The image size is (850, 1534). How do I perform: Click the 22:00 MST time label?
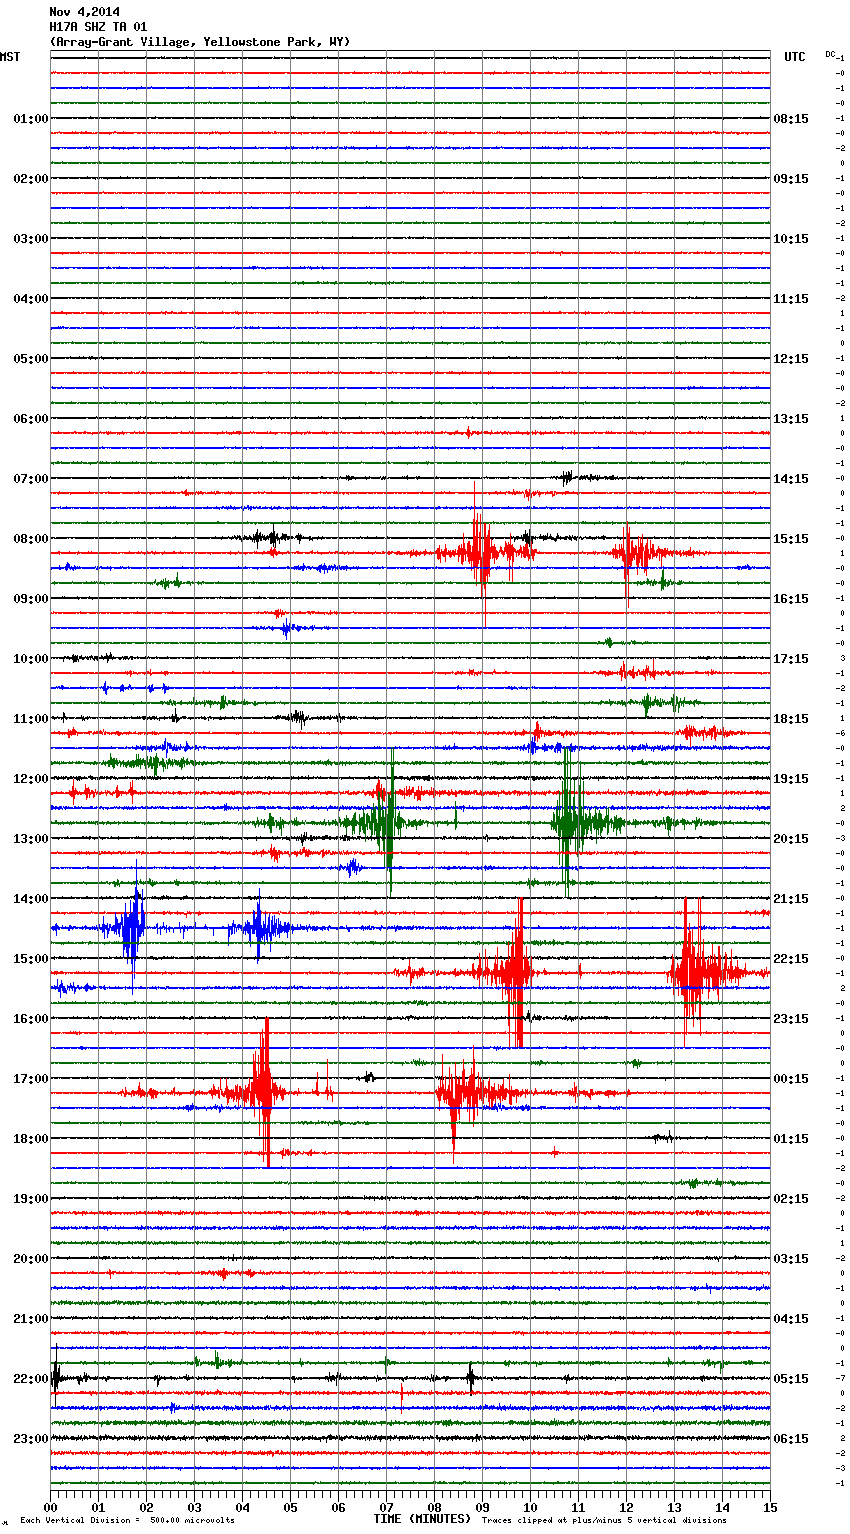tap(30, 1379)
